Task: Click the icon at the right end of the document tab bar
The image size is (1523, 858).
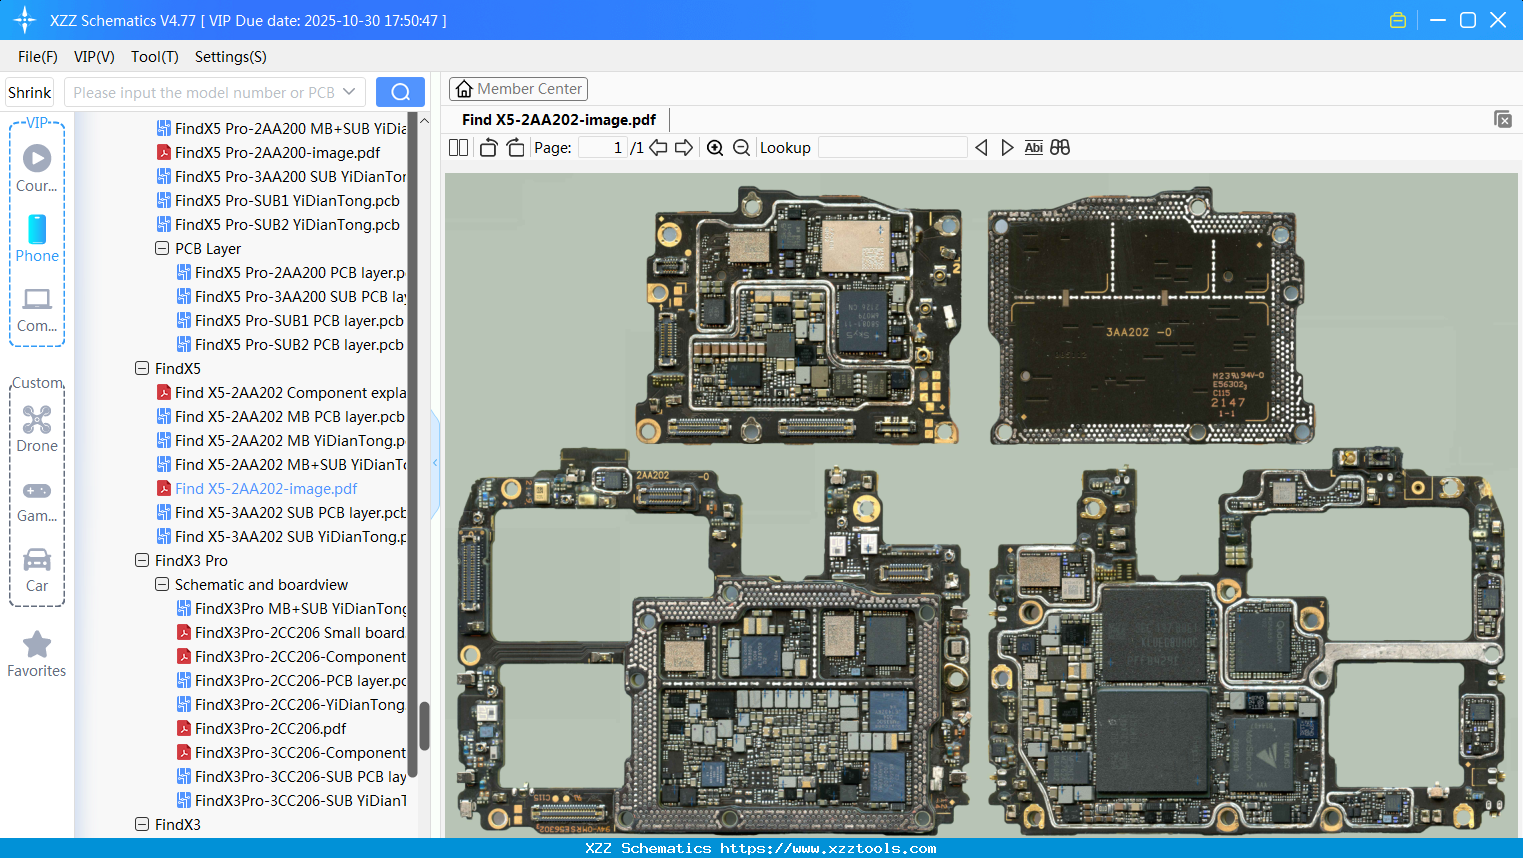Action: pos(1503,119)
